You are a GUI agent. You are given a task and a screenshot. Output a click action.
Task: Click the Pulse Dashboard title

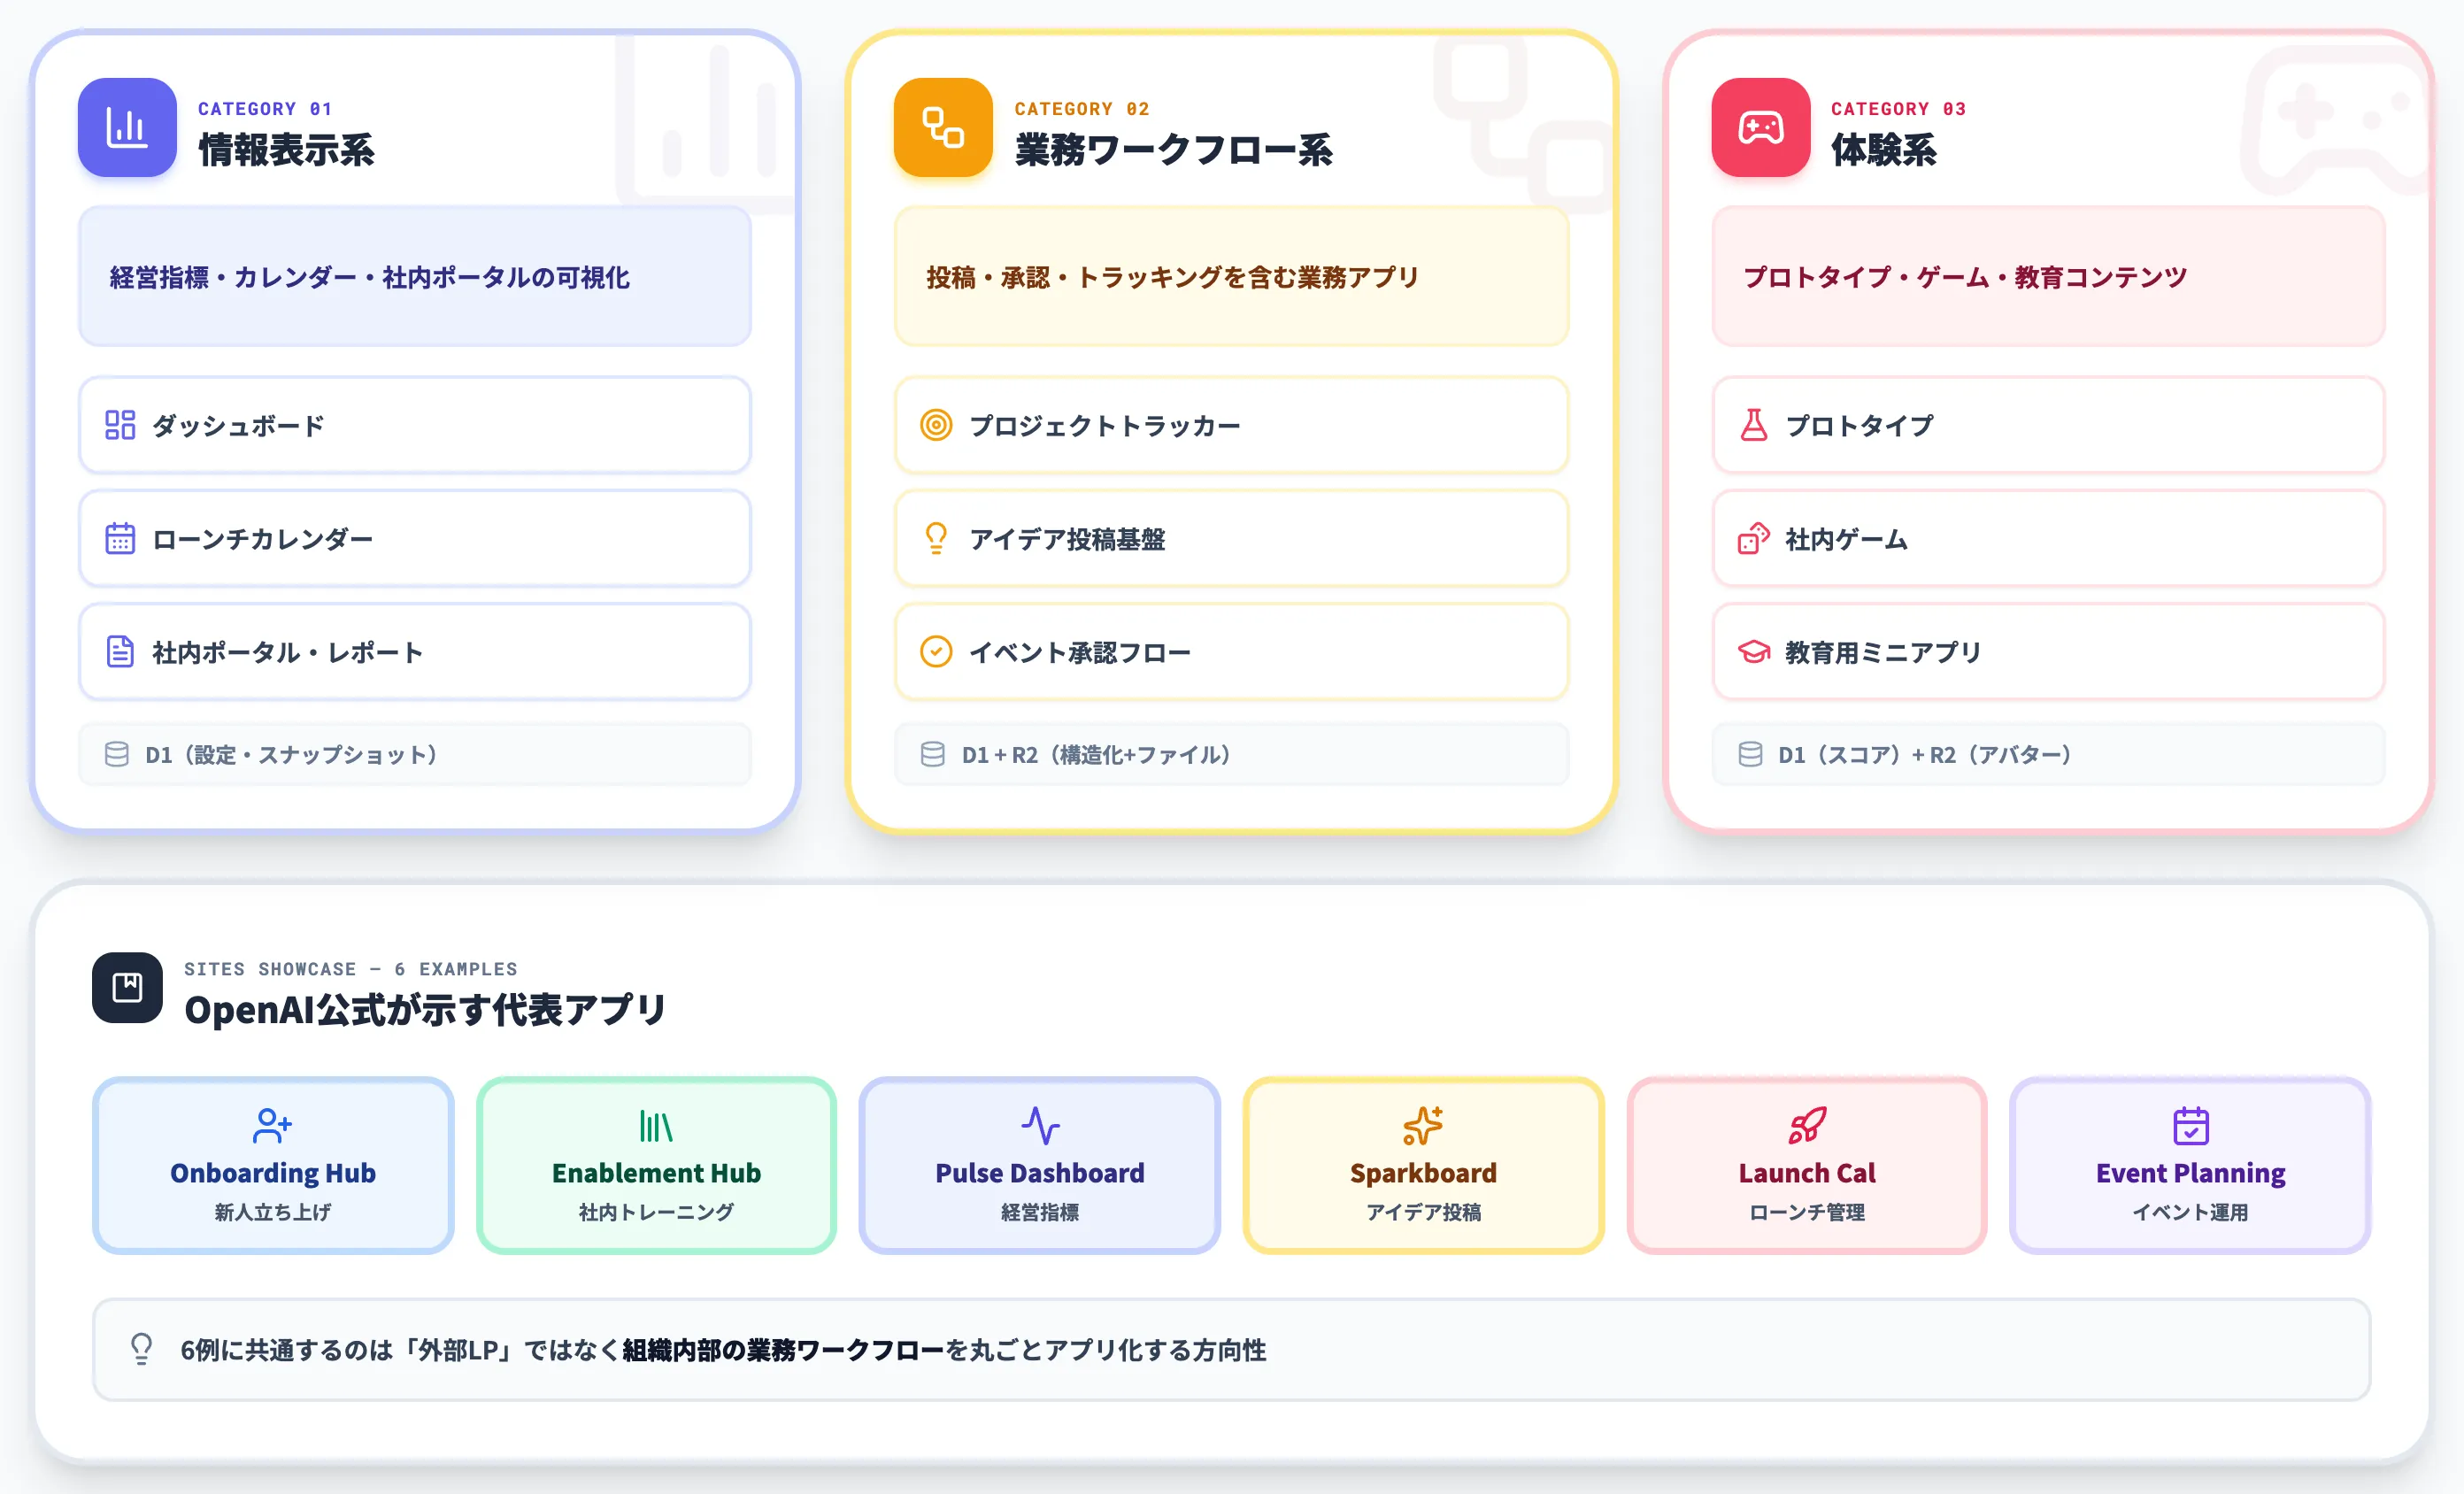click(1040, 1173)
